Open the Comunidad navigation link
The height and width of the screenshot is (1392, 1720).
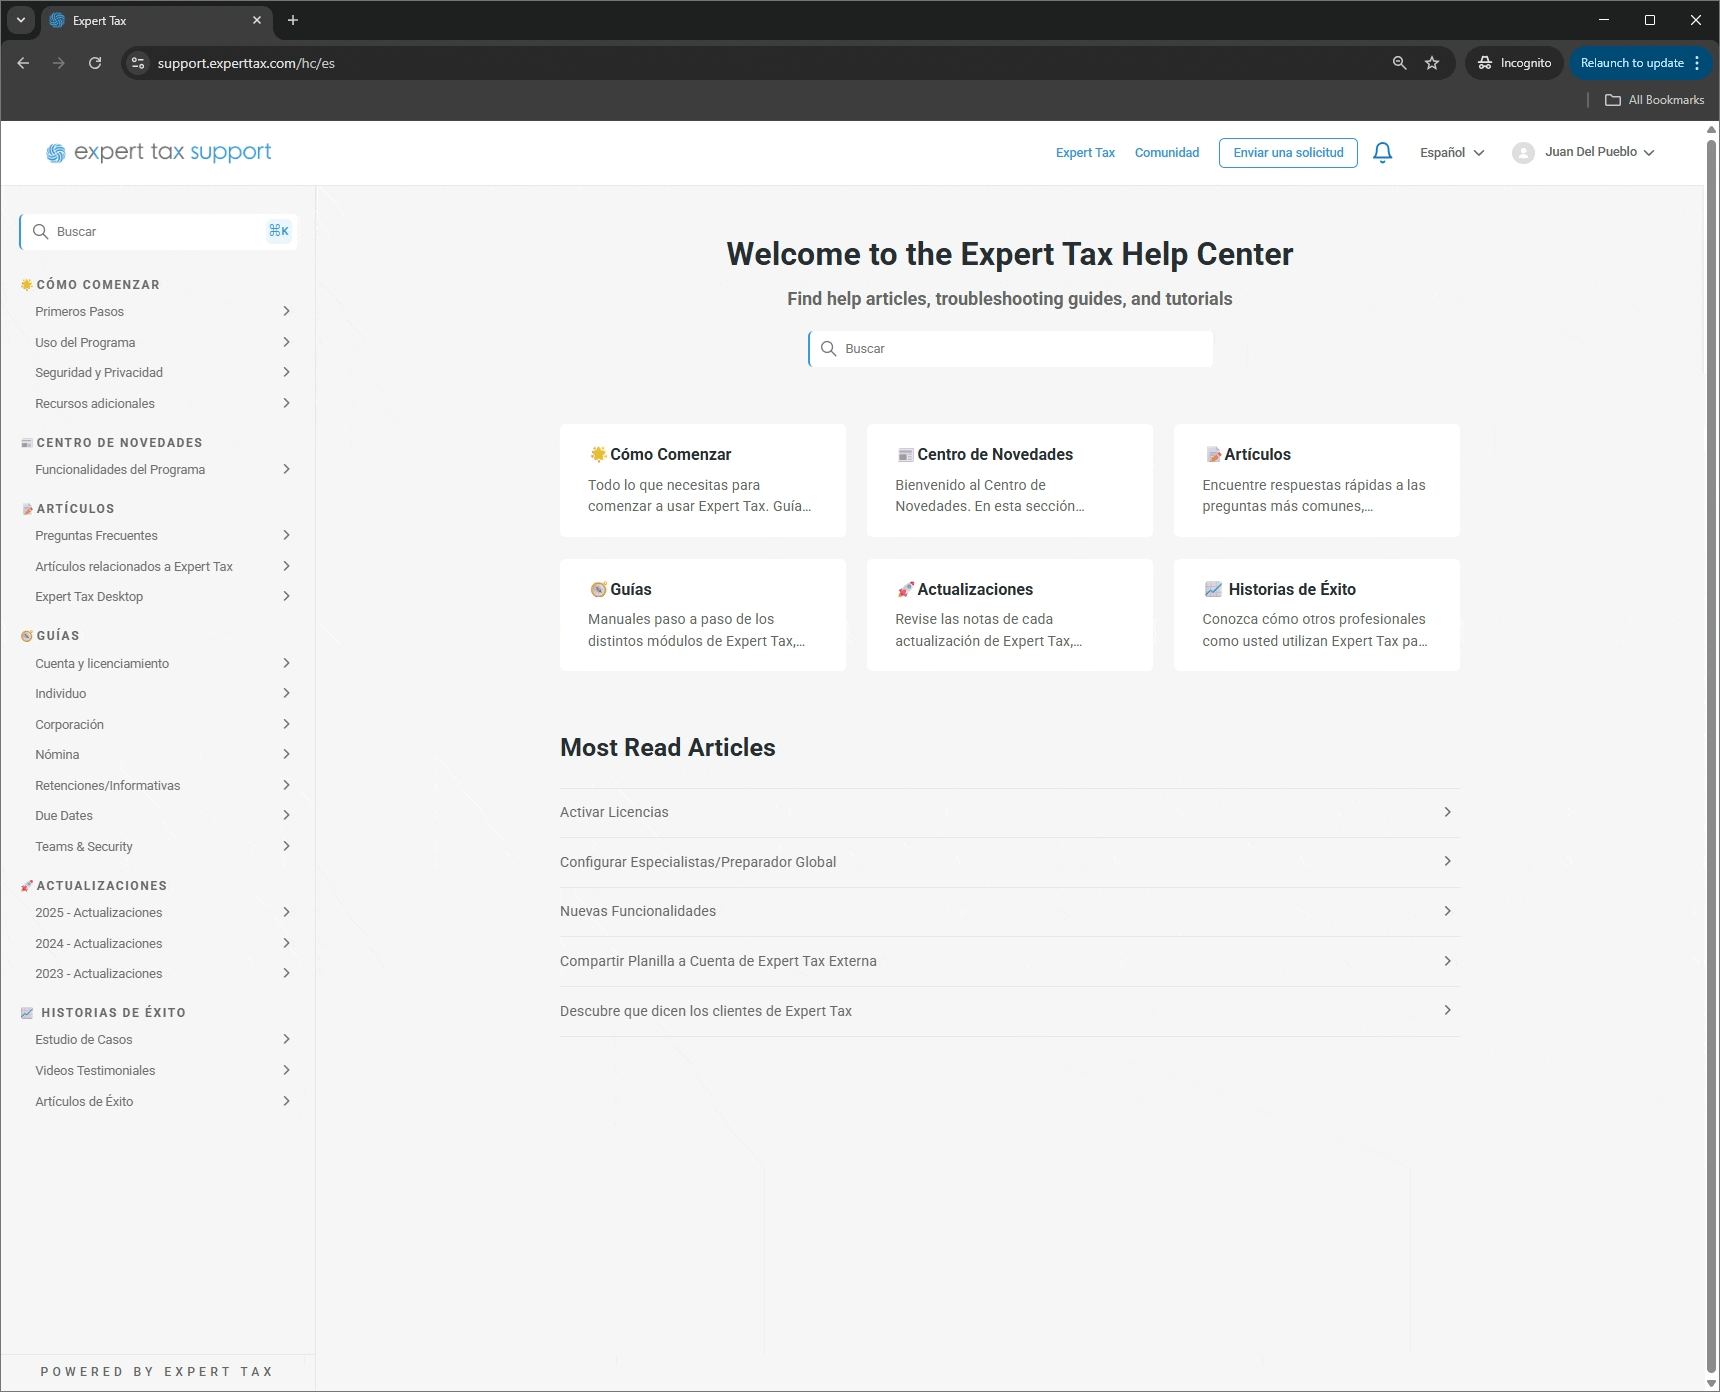[1167, 153]
